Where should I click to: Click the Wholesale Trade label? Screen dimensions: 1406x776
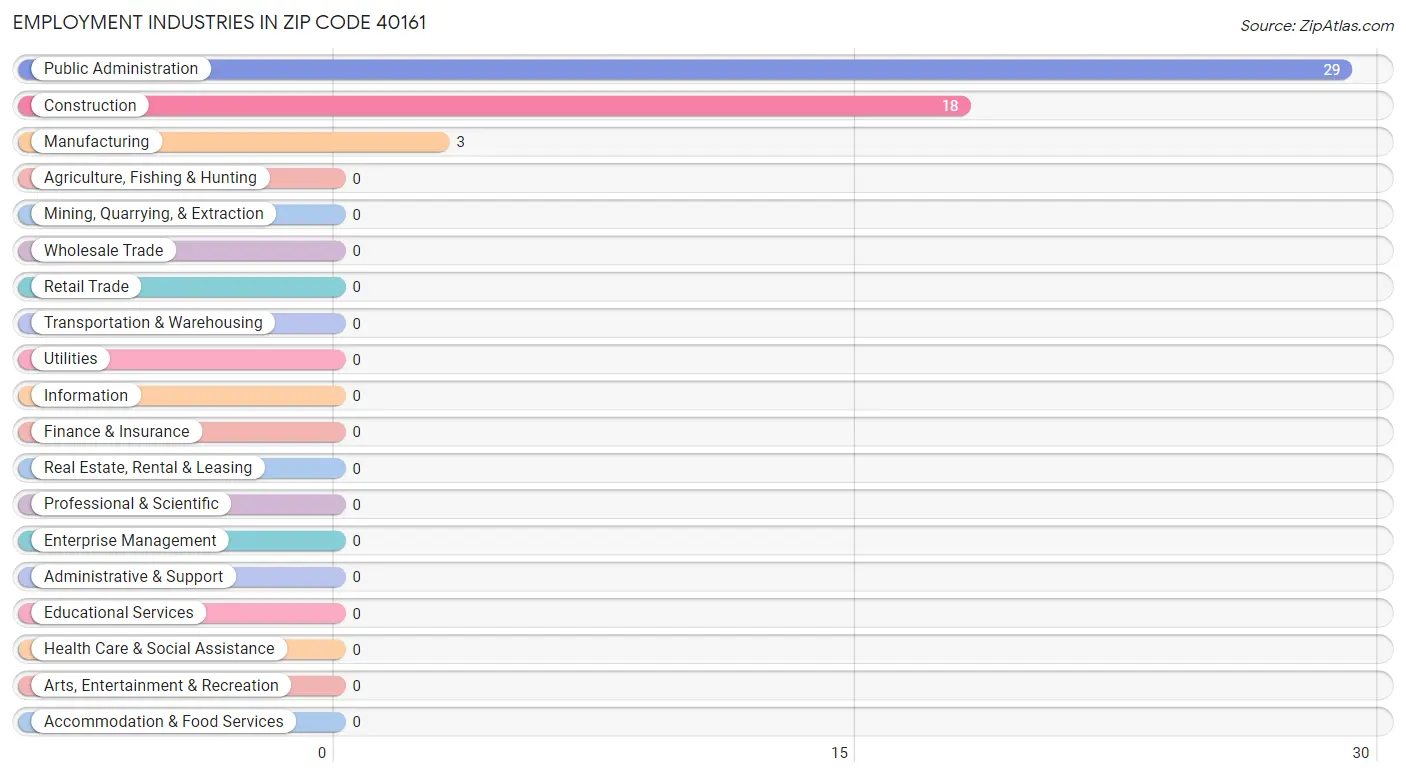(x=103, y=250)
